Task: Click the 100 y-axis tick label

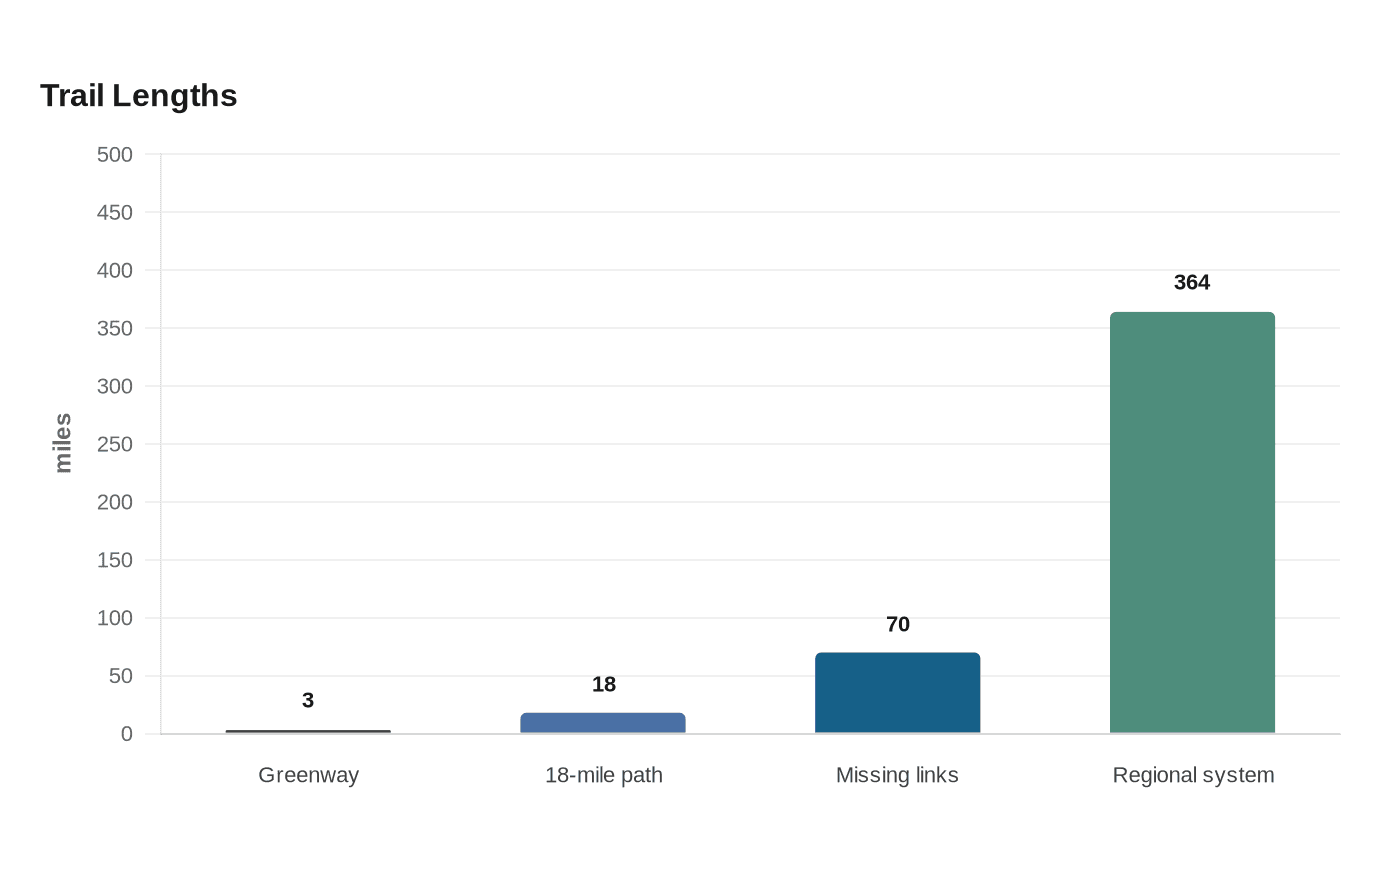Action: click(x=115, y=619)
